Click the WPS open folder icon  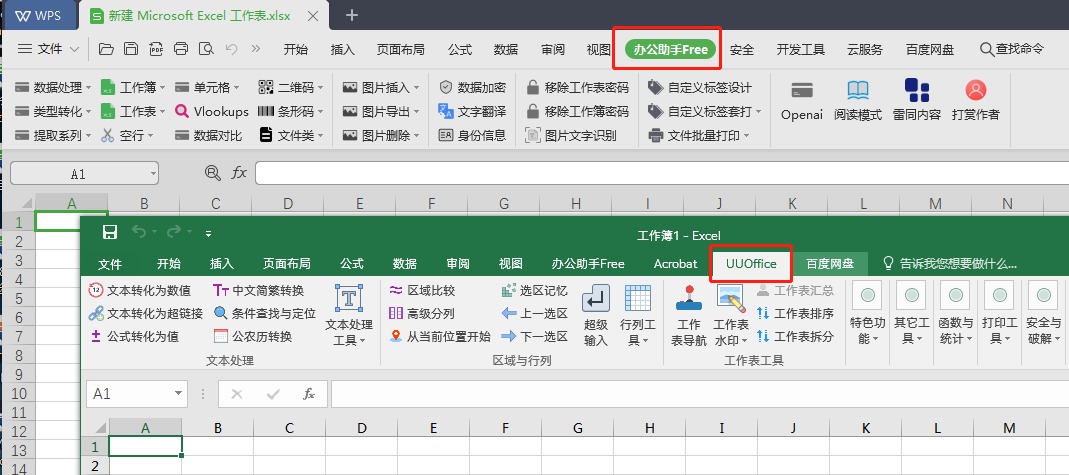[106, 48]
